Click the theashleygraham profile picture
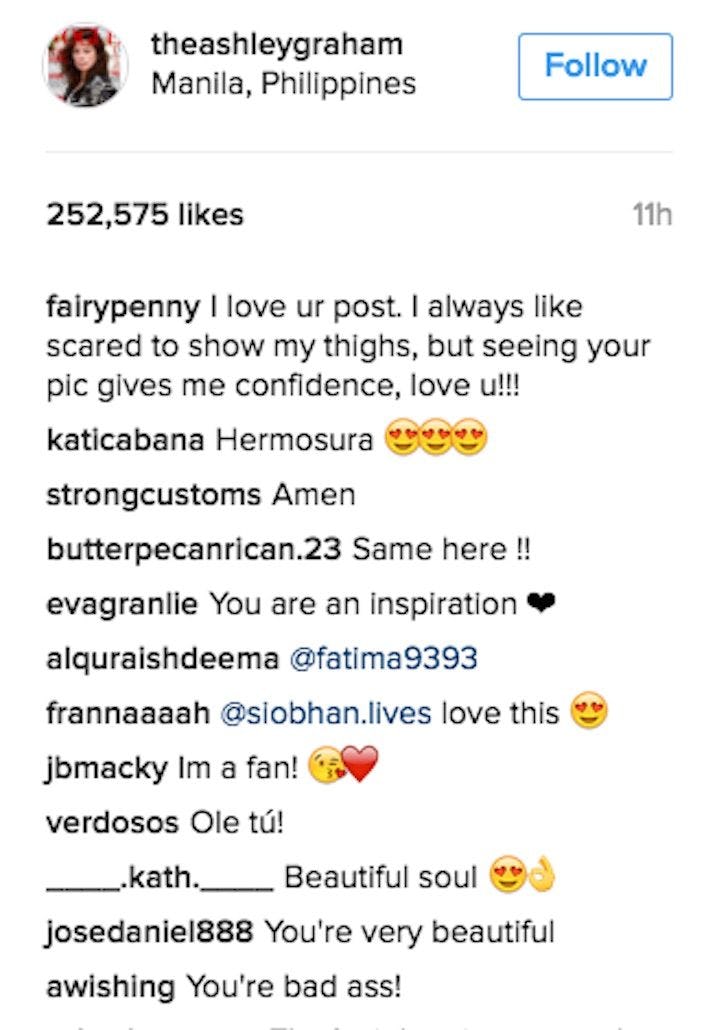Image resolution: width=717 pixels, height=1030 pixels. 85,65
